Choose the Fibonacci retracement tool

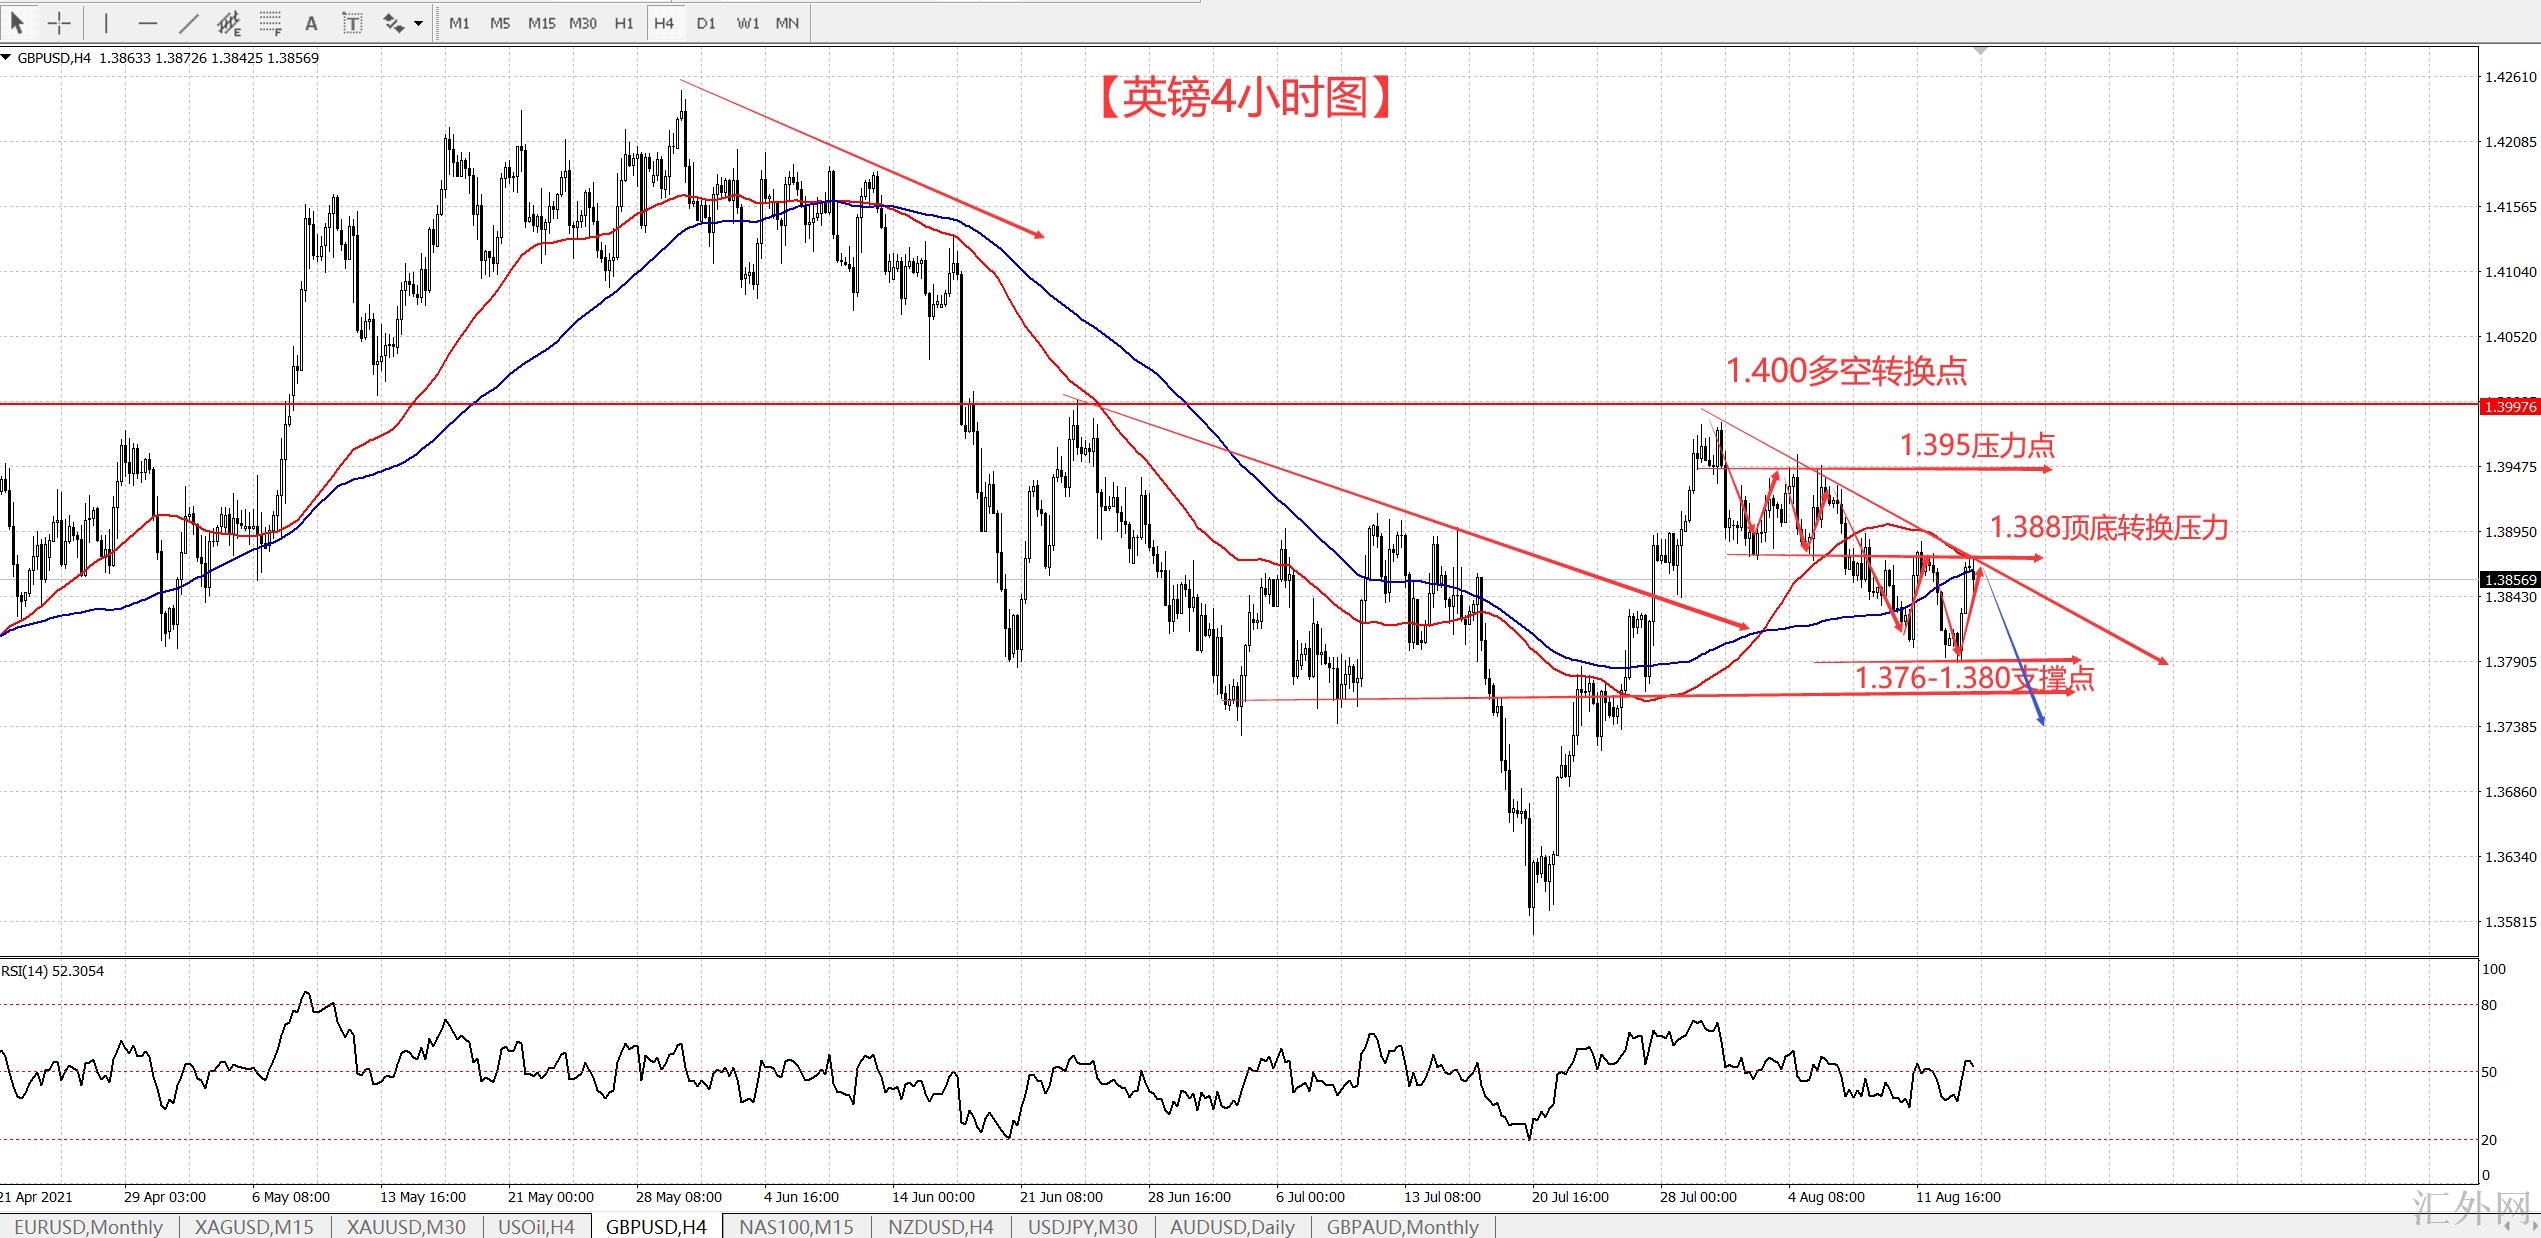tap(270, 22)
